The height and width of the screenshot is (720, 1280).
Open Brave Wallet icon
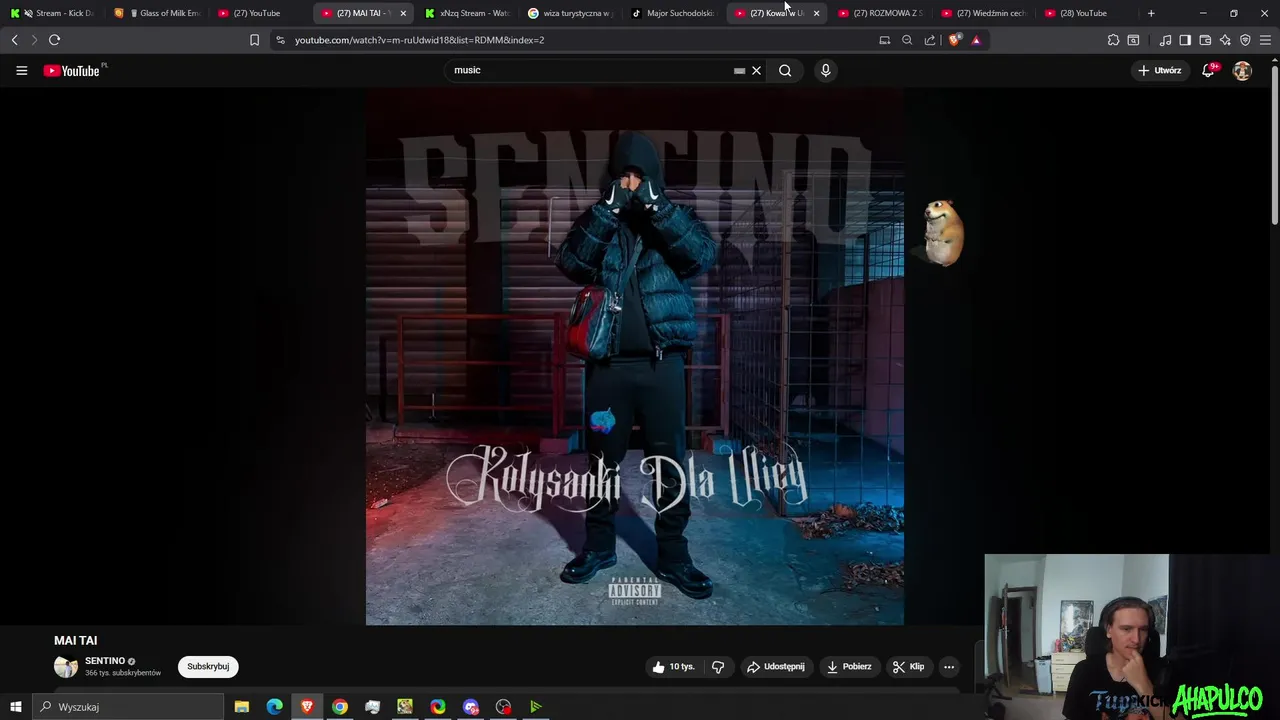pos(1205,40)
